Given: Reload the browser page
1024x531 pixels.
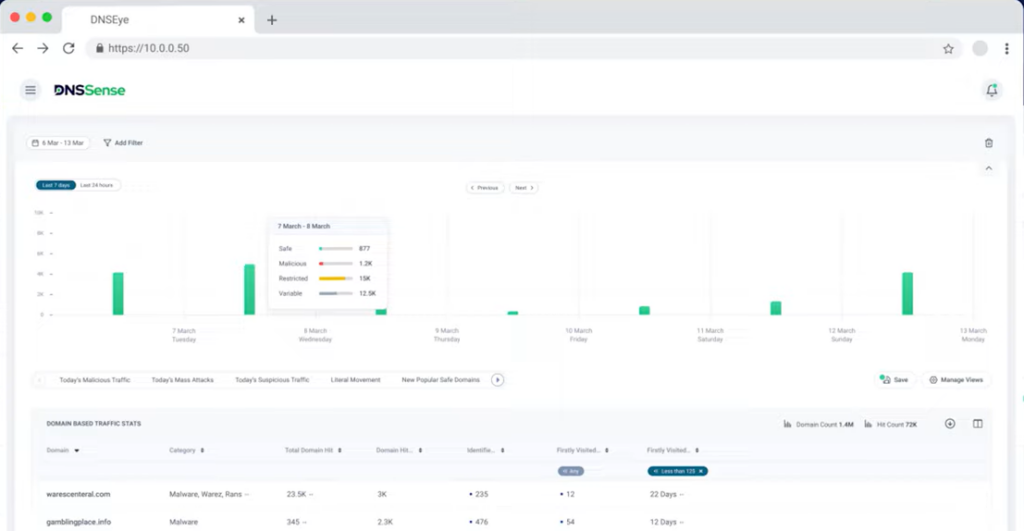Looking at the screenshot, I should coord(69,48).
